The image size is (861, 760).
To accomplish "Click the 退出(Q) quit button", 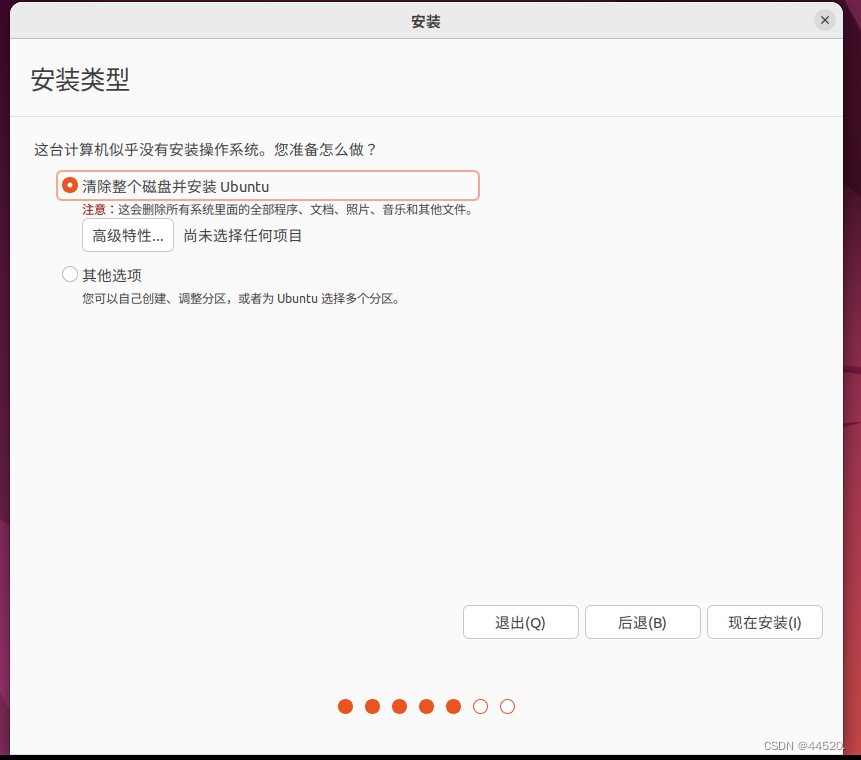I will coord(521,622).
